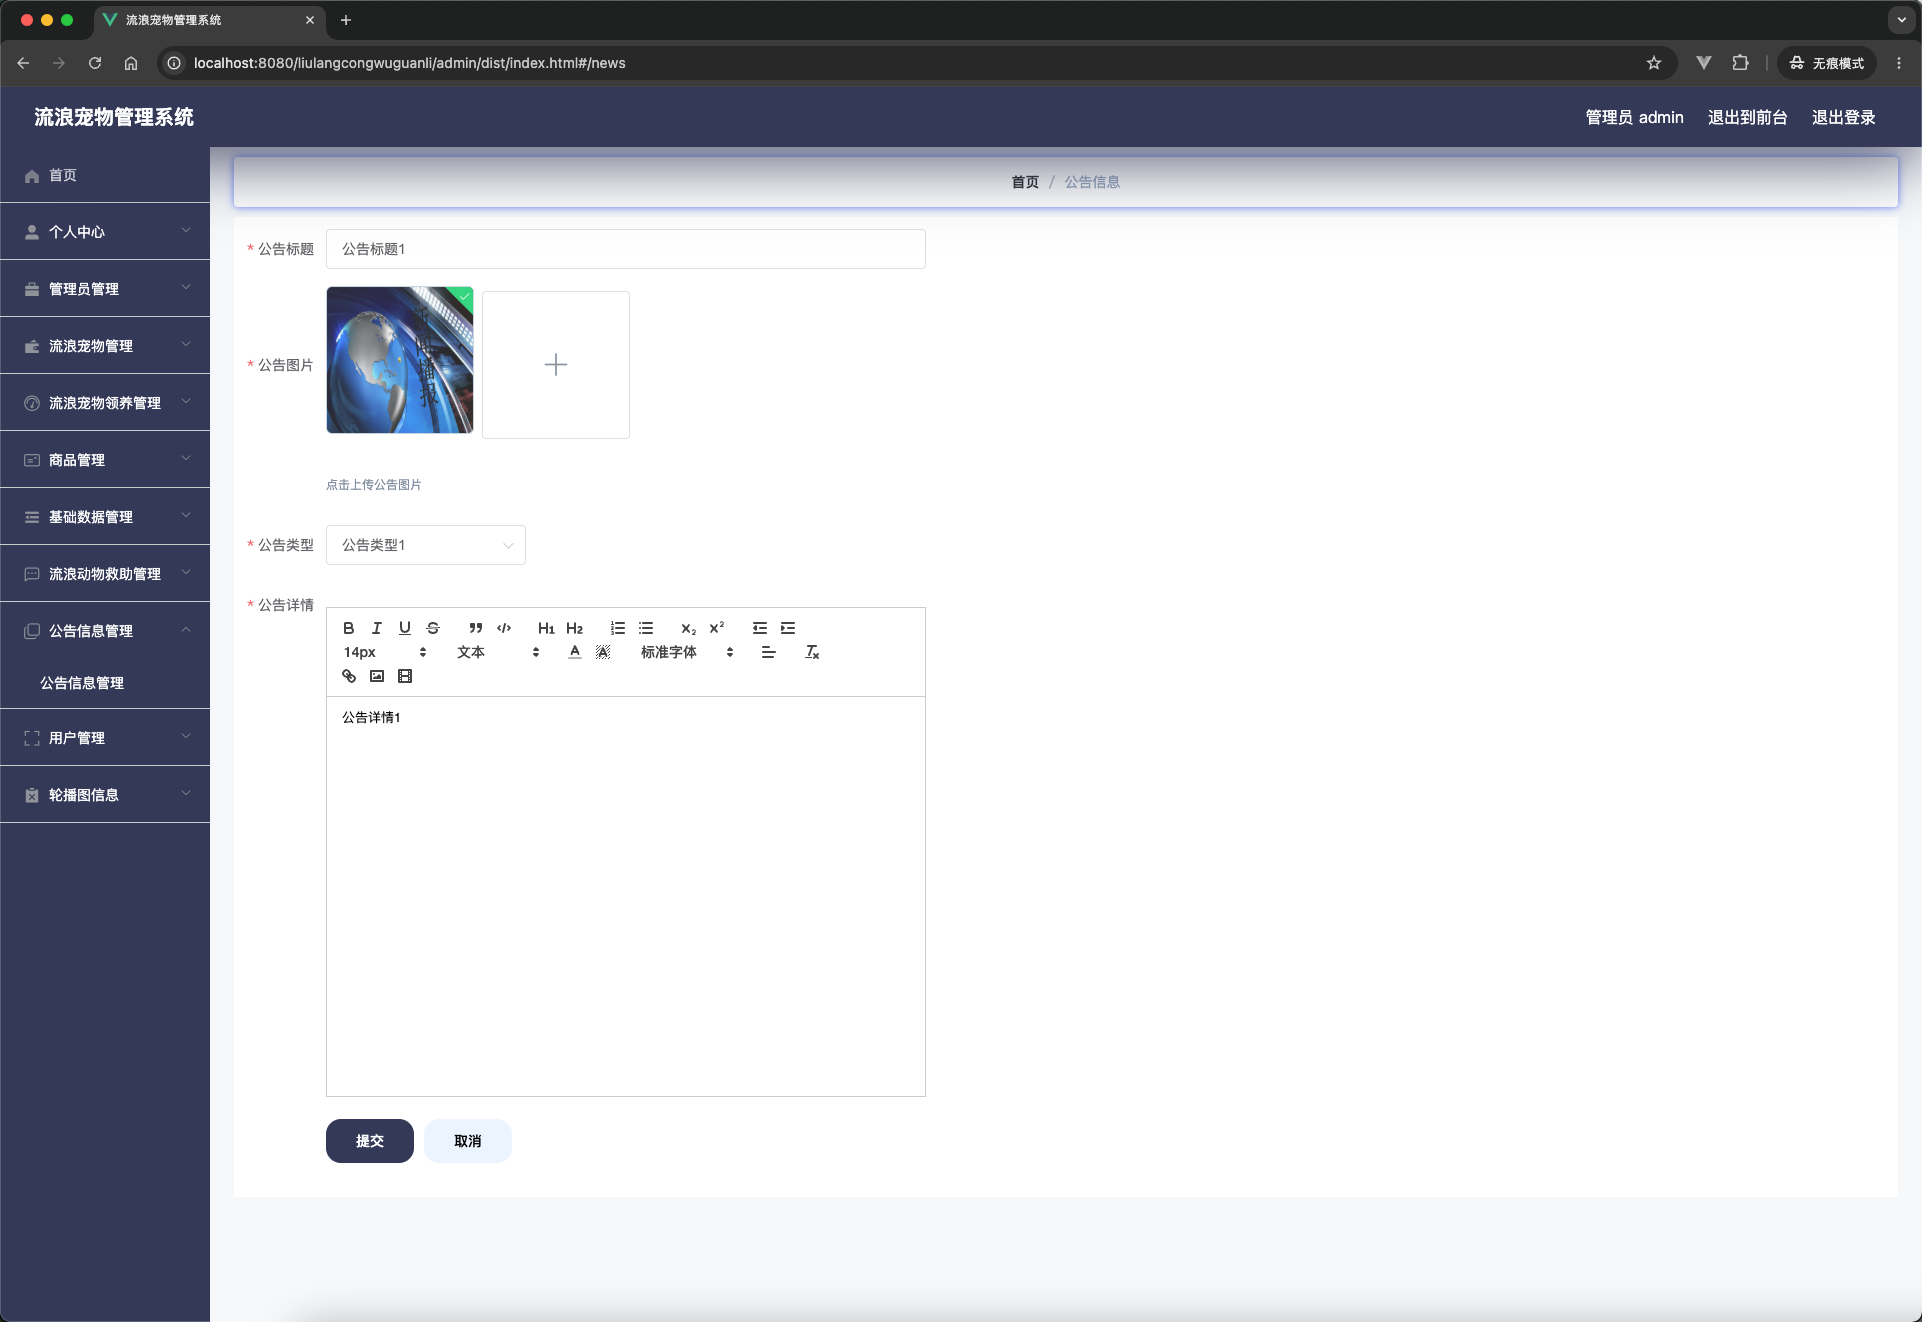
Task: Reload the page in the browser
Action: click(x=95, y=63)
